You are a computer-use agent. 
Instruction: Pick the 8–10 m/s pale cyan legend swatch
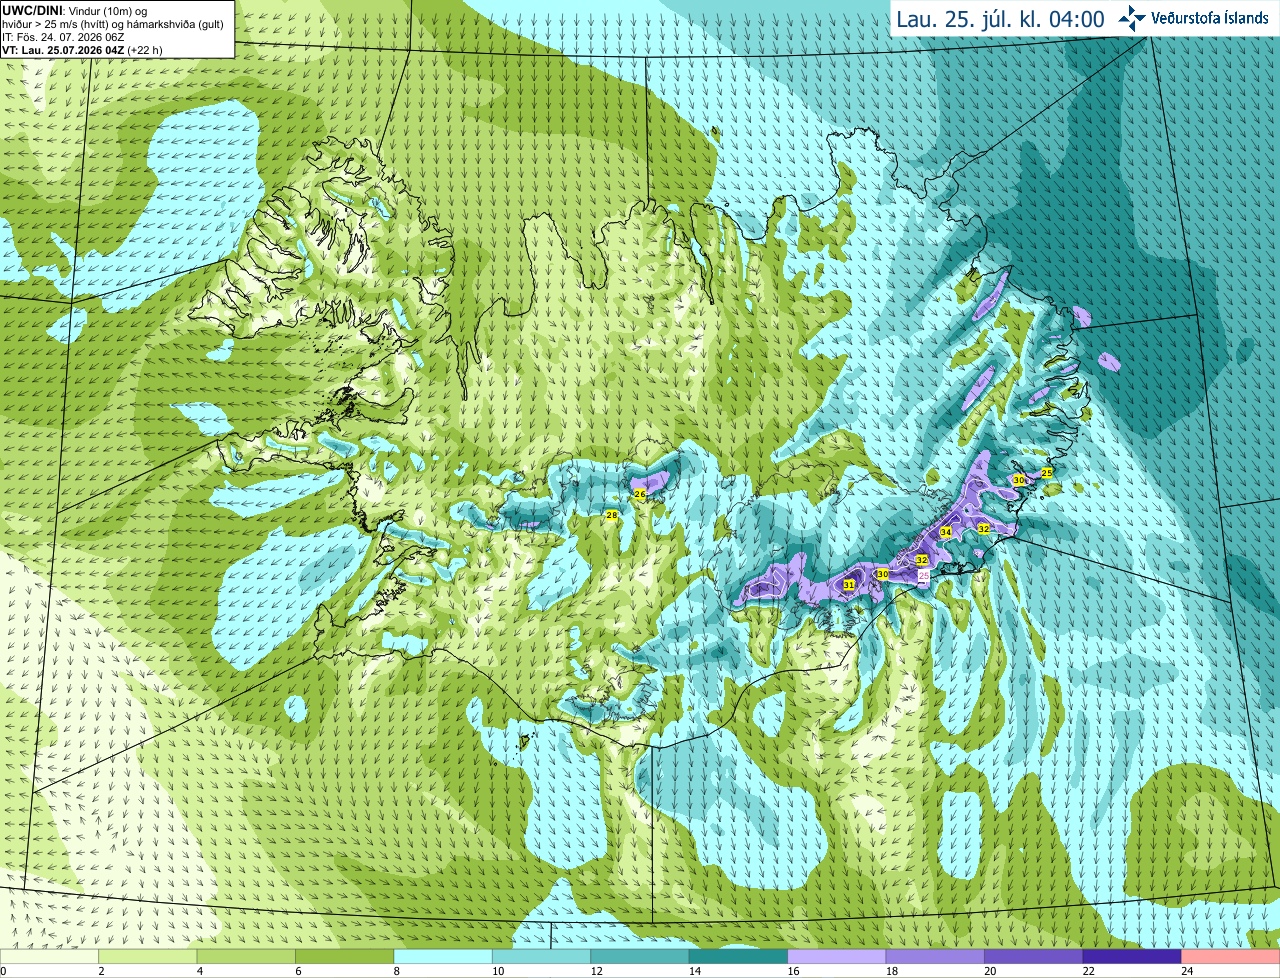pos(443,957)
